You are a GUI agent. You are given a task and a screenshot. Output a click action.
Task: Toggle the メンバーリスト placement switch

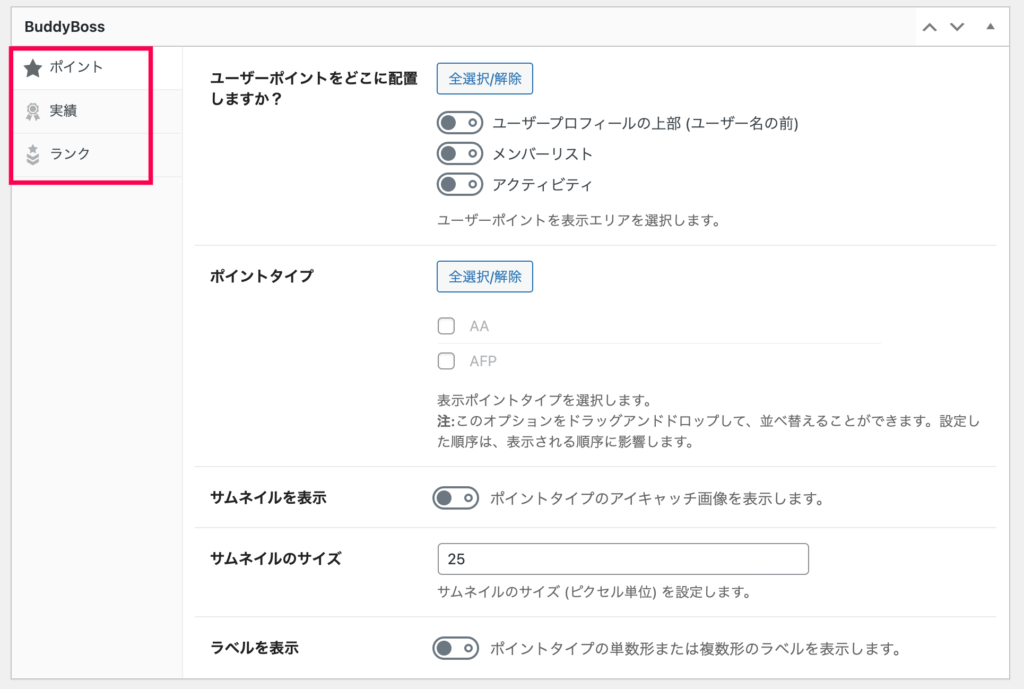point(460,153)
